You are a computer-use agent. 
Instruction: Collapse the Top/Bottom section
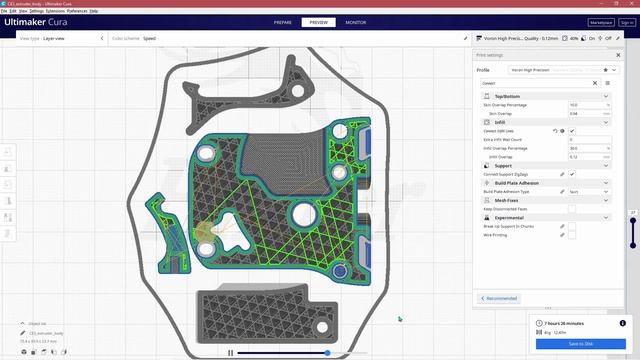[606, 96]
